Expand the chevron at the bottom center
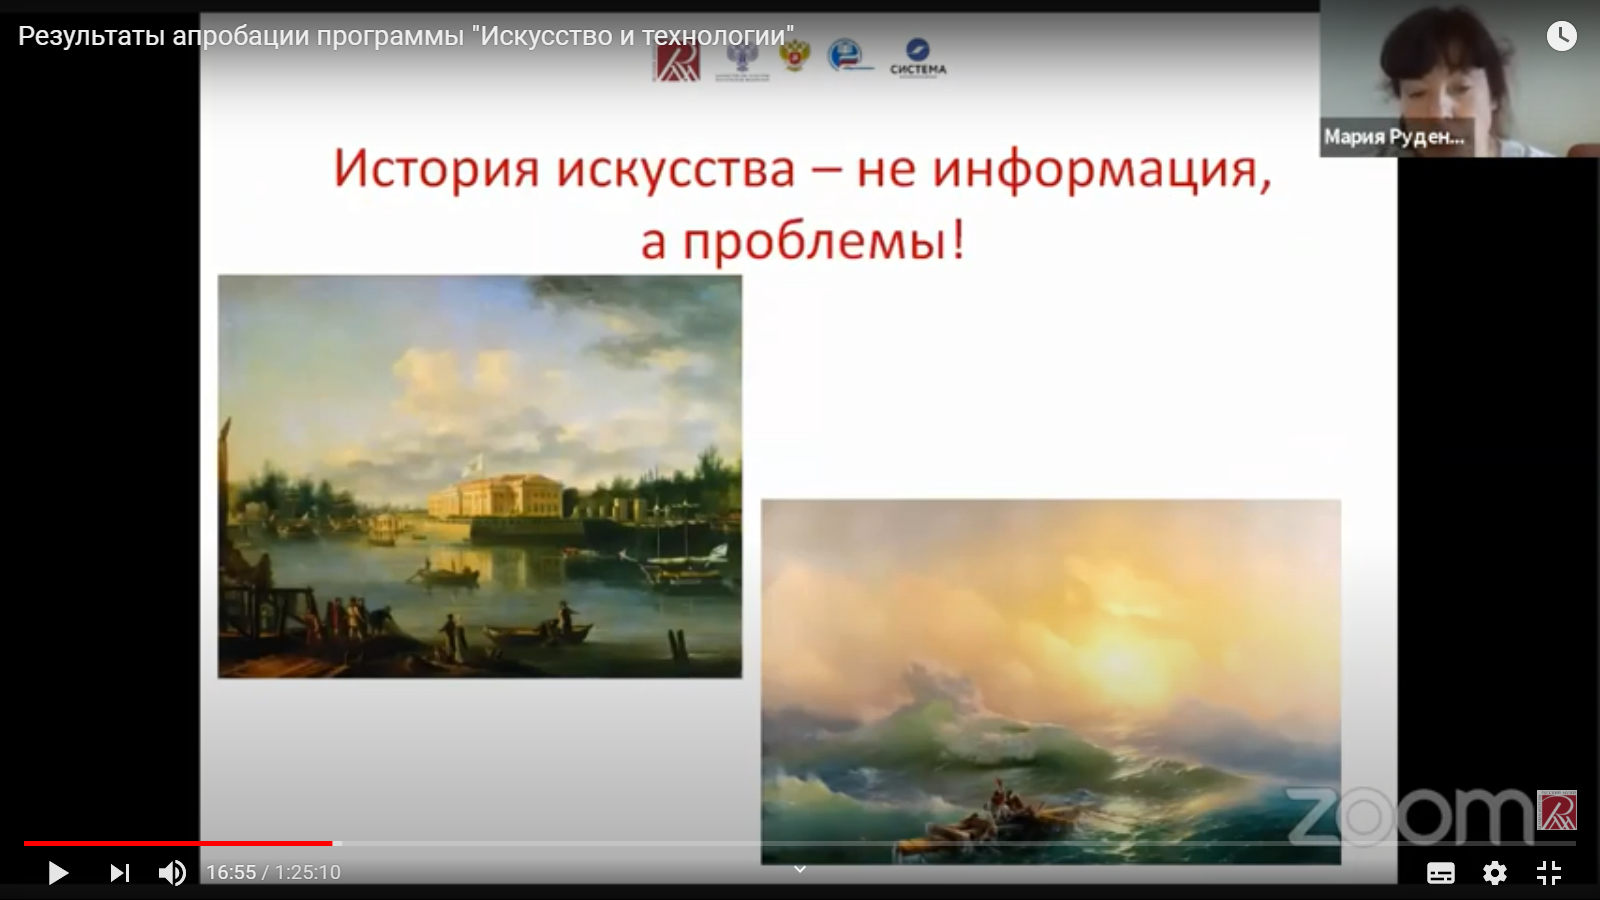This screenshot has width=1600, height=900. point(799,869)
